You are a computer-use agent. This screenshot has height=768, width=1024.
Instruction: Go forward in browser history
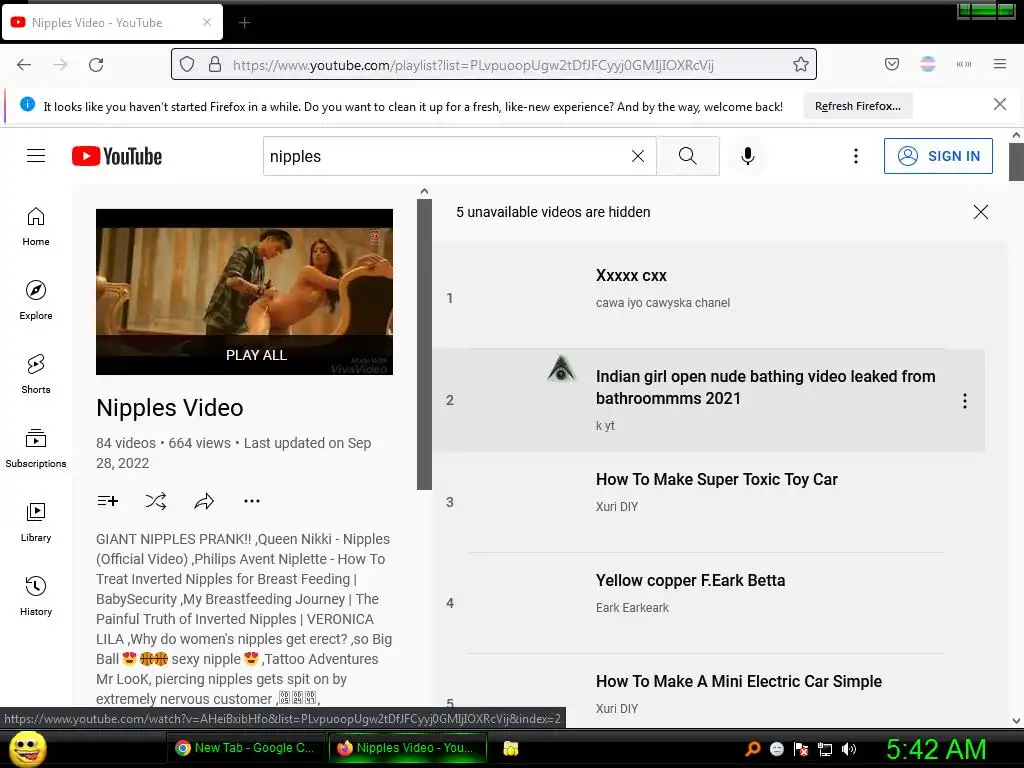pos(60,64)
